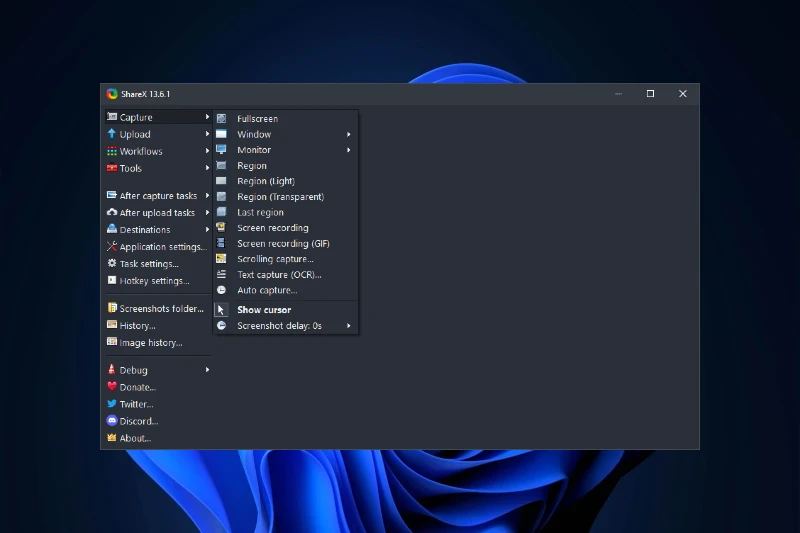Click the Twitter bird icon
The width and height of the screenshot is (800, 533).
coord(112,403)
